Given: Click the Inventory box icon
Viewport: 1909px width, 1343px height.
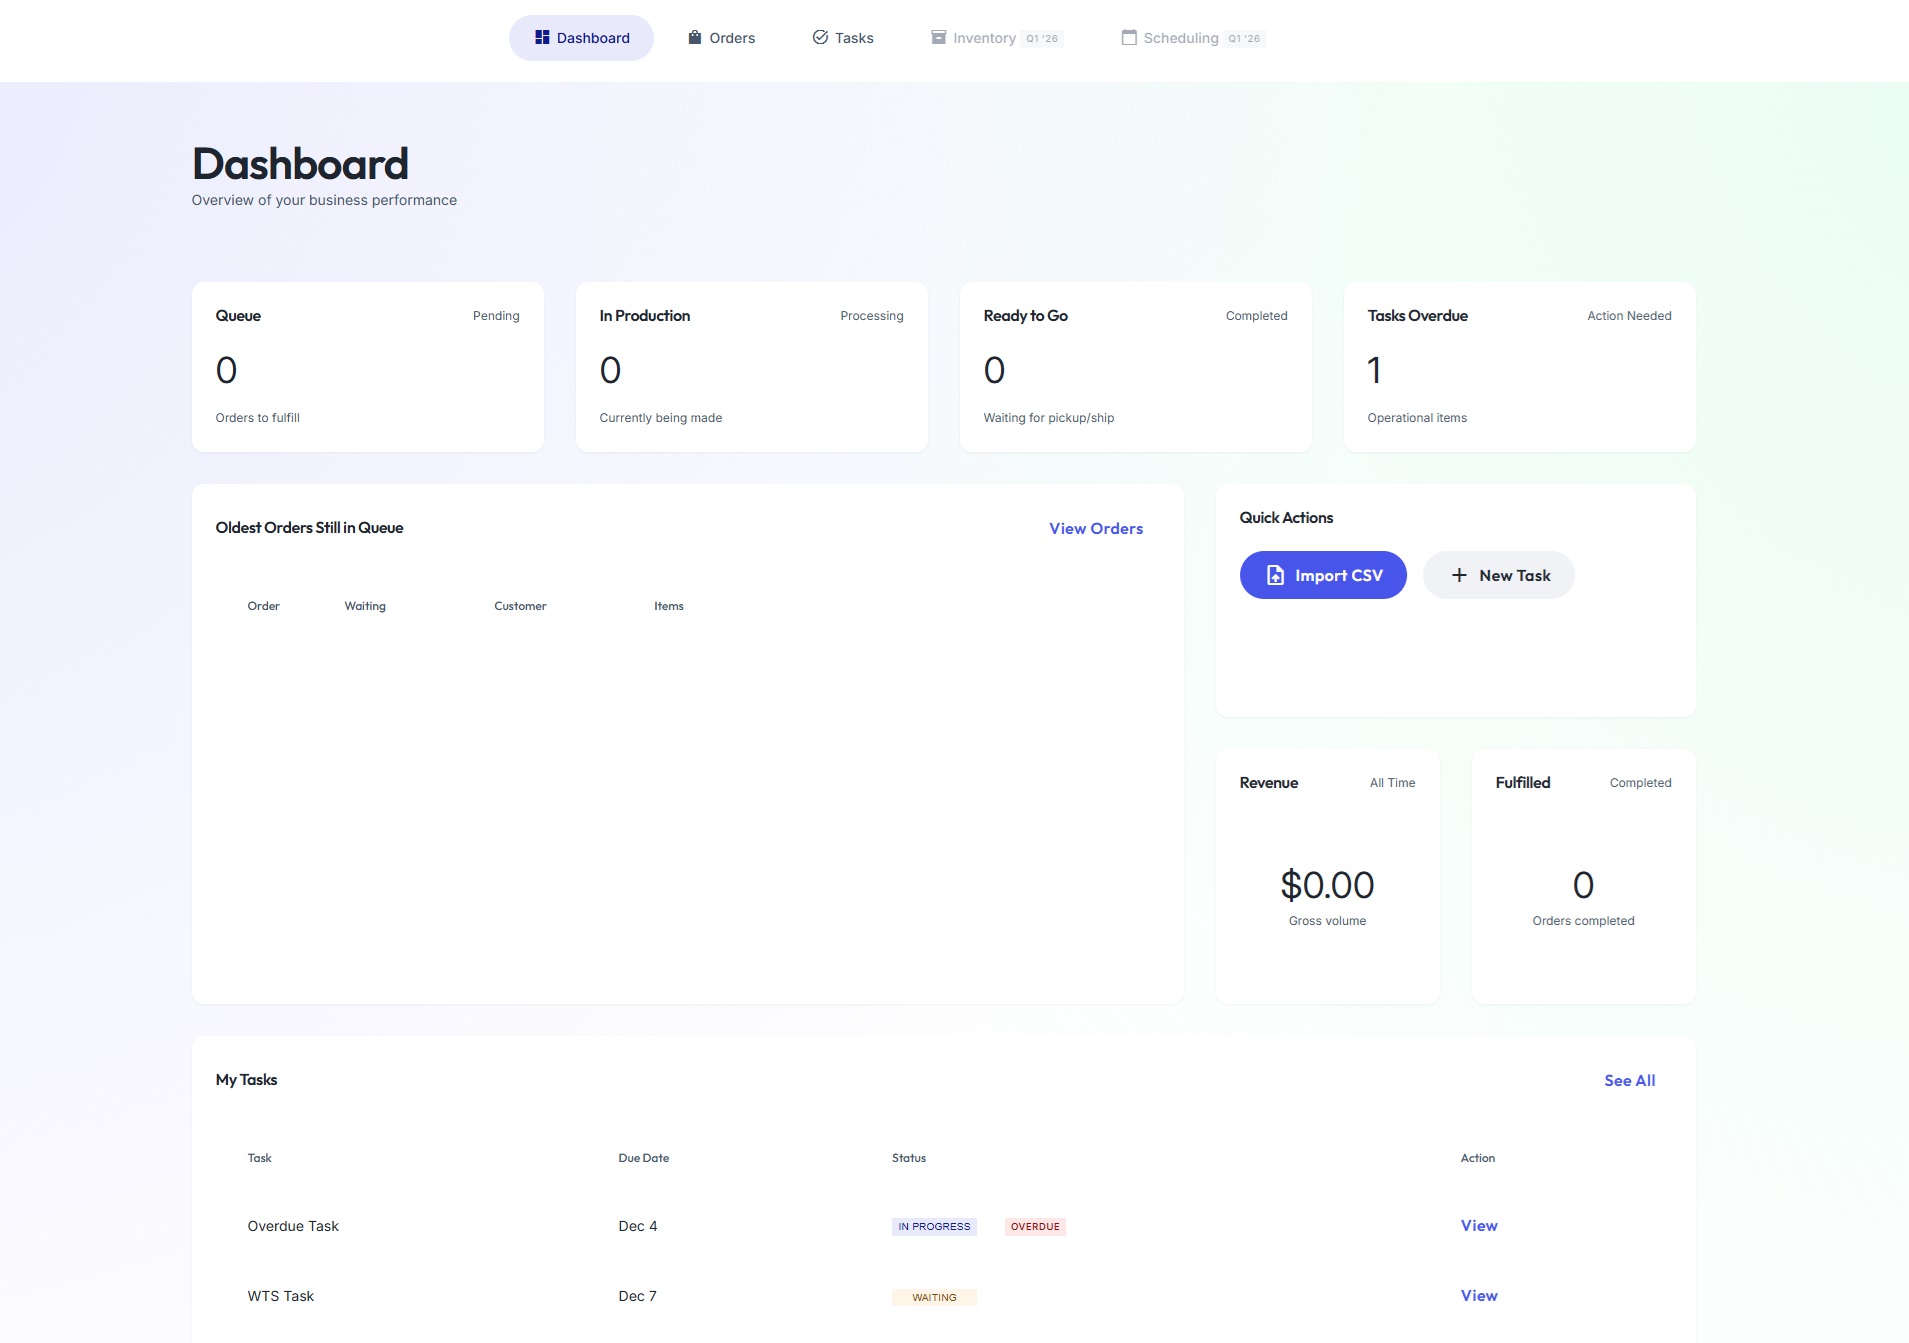Looking at the screenshot, I should coord(937,37).
